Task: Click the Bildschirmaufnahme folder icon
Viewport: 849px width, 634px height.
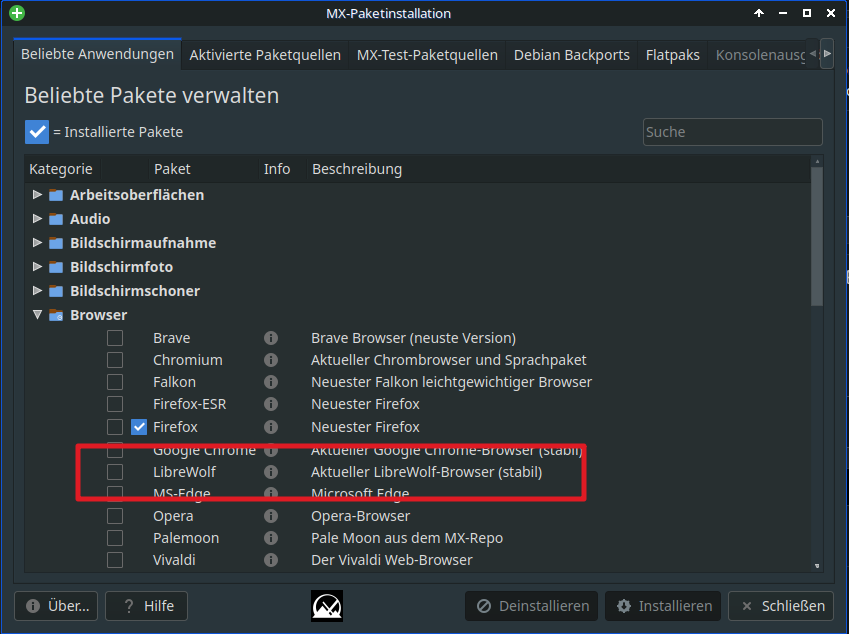Action: coord(56,243)
